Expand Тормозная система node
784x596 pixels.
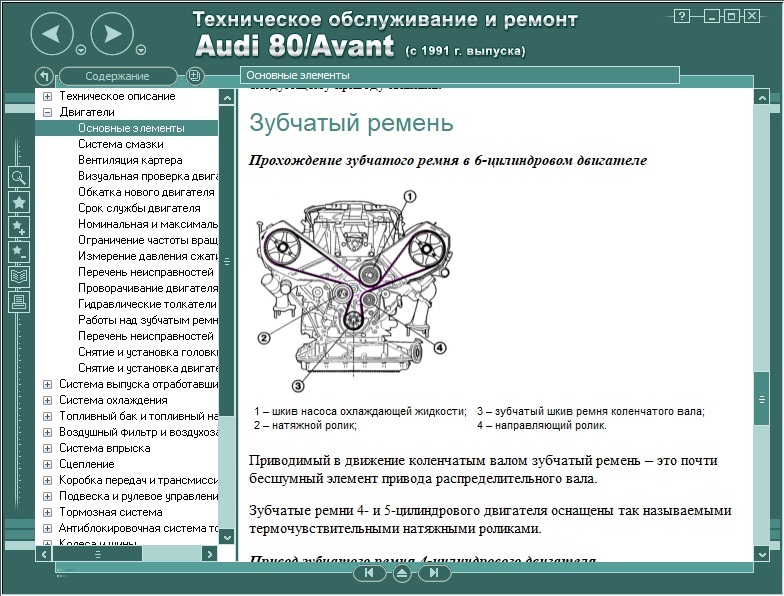click(x=48, y=512)
